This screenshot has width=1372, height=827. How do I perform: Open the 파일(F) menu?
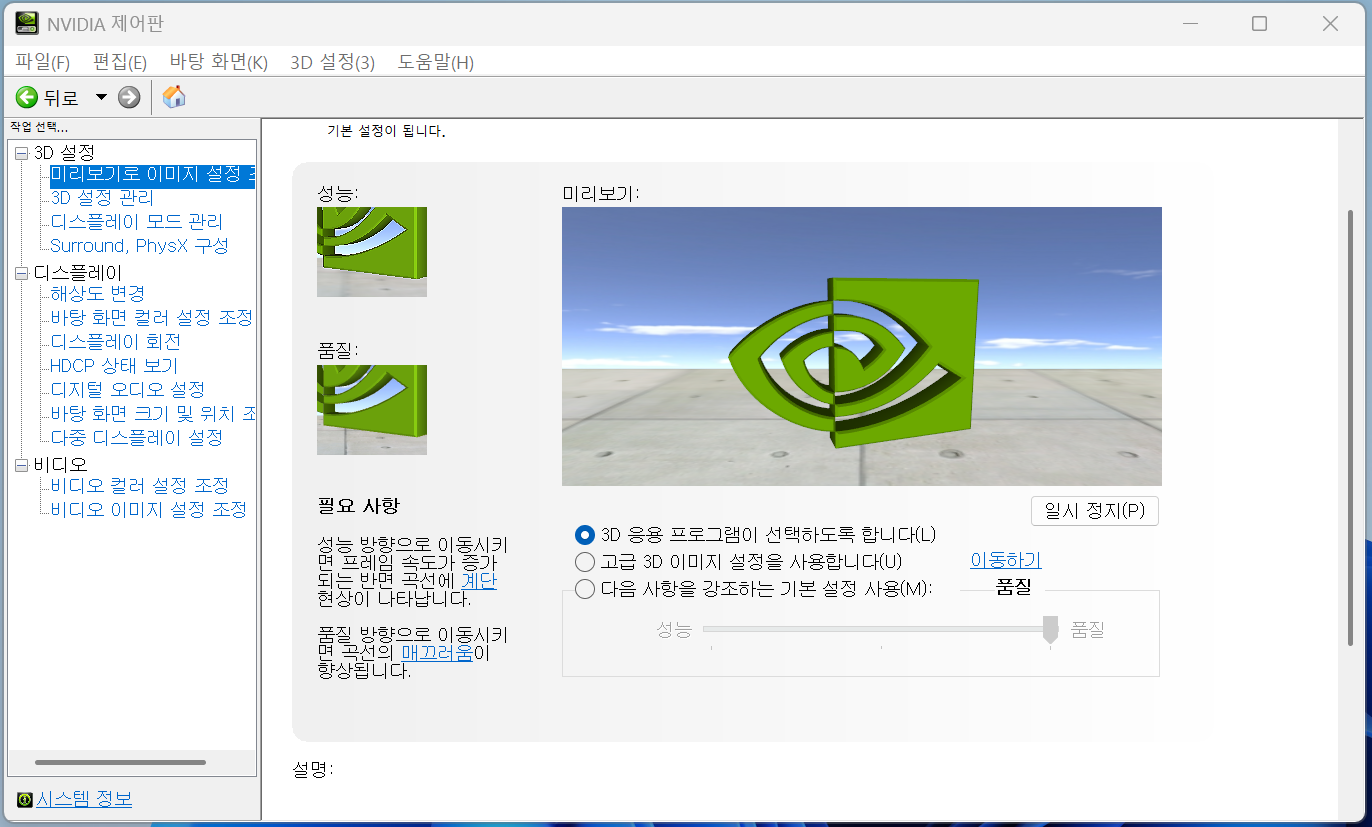pos(42,61)
